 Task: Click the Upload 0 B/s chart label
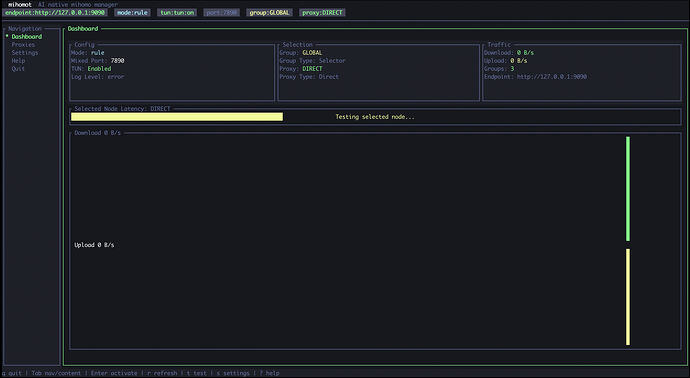click(x=94, y=245)
